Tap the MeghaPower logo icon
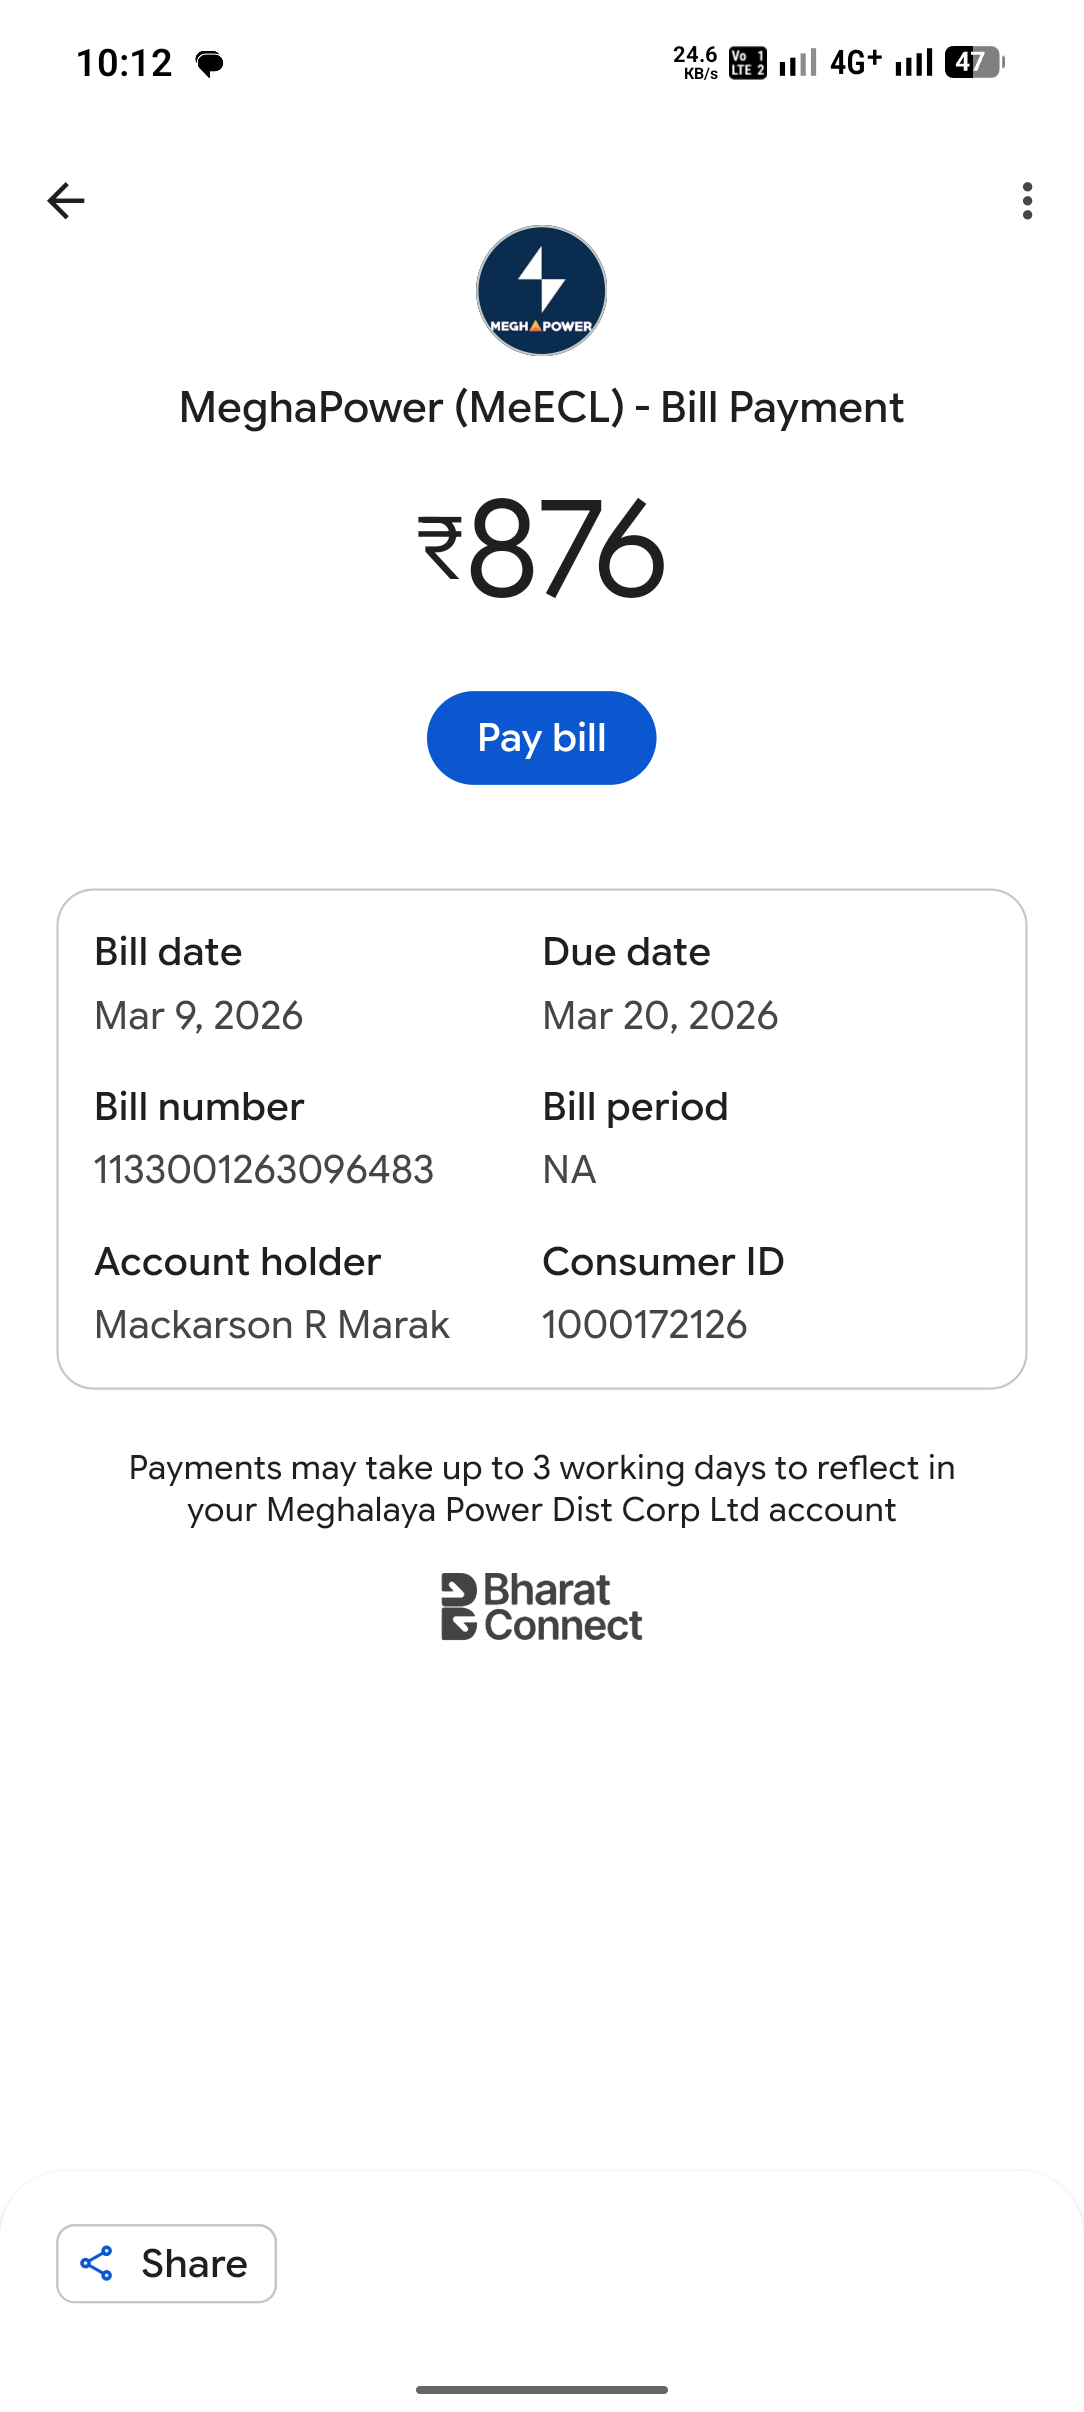This screenshot has width=1084, height=2412. pos(541,290)
